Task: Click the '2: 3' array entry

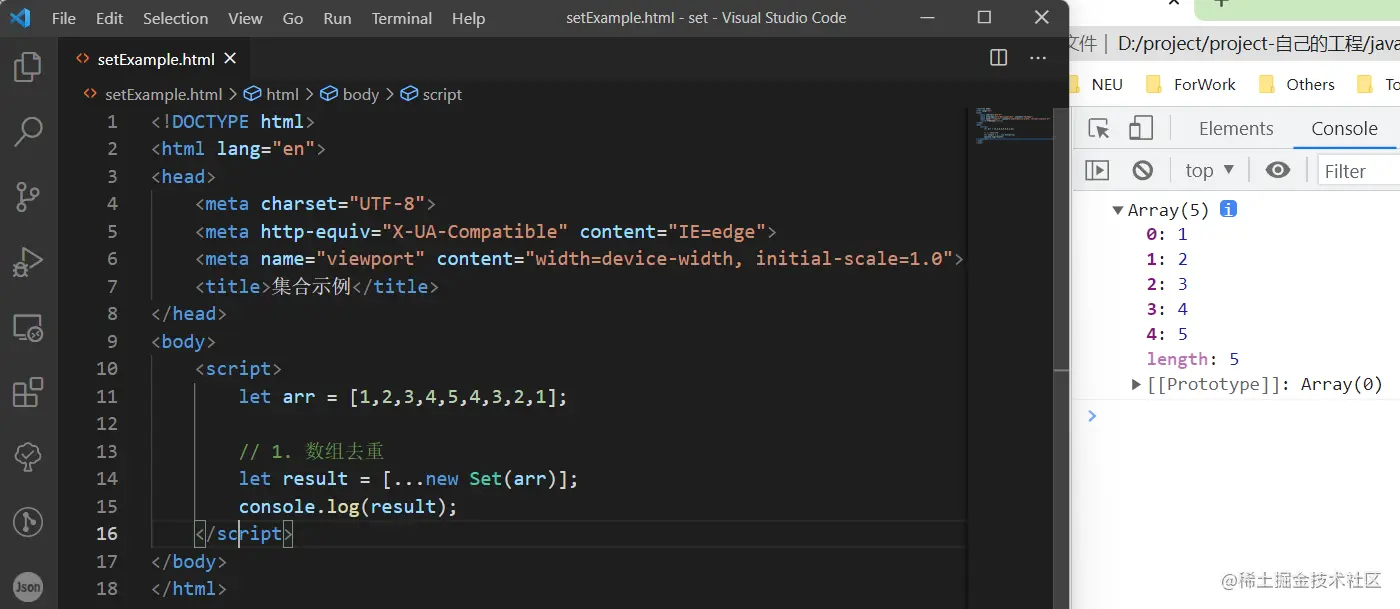Action: (x=1167, y=284)
